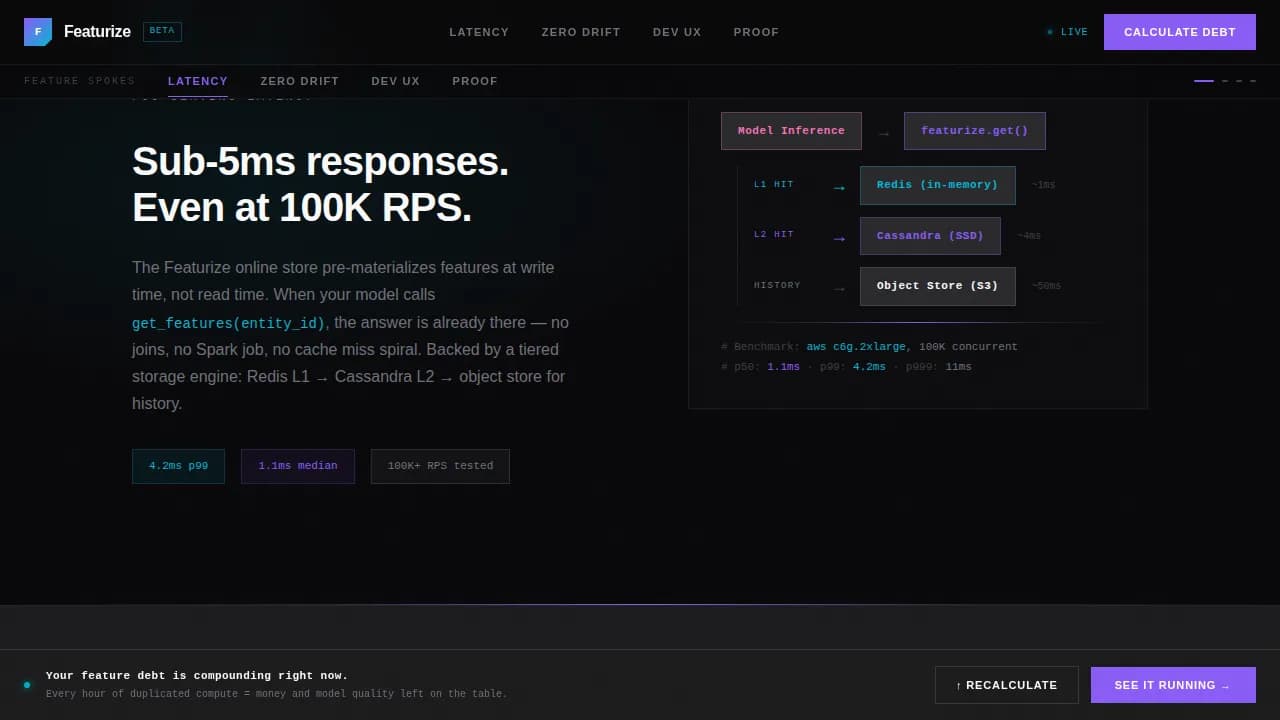Screen dimensions: 1280x720
Task: Click the Redis (in-memory) box
Action: (x=938, y=185)
